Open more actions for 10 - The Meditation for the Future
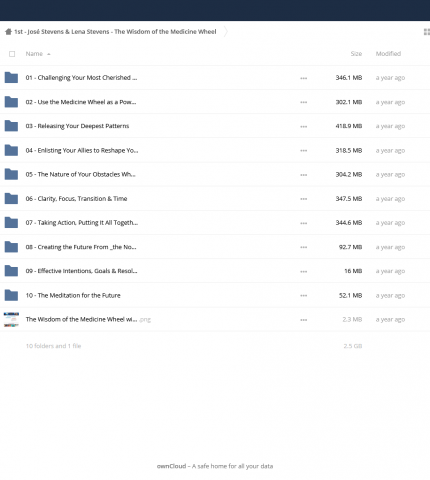430x480 pixels. 303,295
